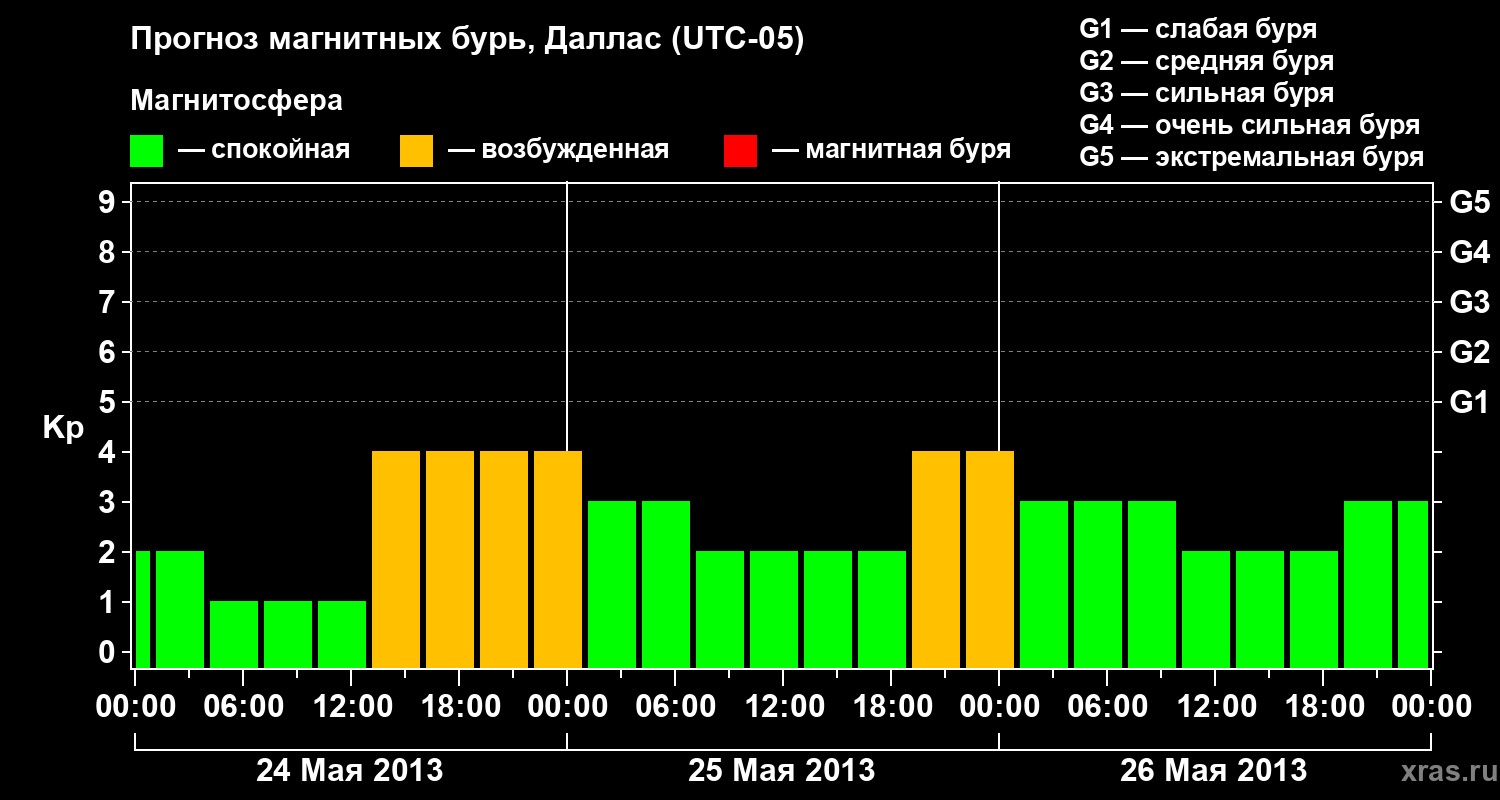1500x800 pixels.
Task: Click the green 'спокойная' legend swatch
Action: coord(146,150)
